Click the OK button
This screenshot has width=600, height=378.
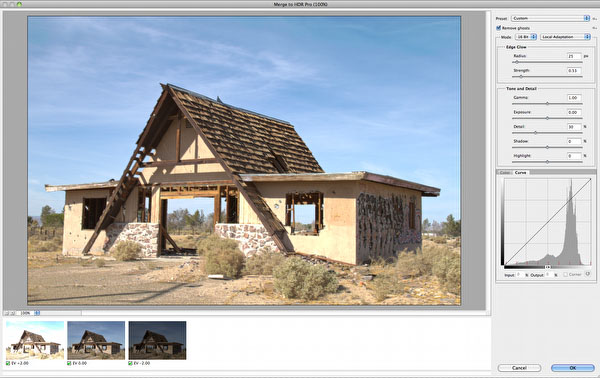(x=573, y=368)
